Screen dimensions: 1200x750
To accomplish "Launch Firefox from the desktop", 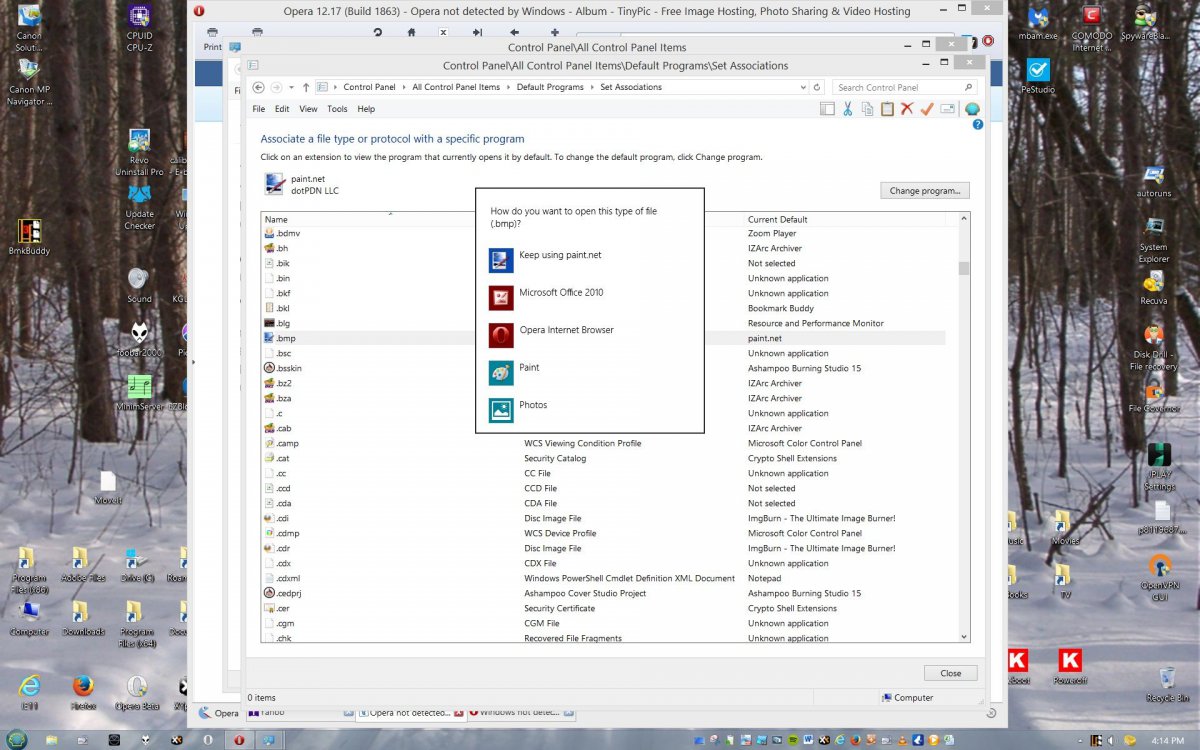I will (83, 691).
